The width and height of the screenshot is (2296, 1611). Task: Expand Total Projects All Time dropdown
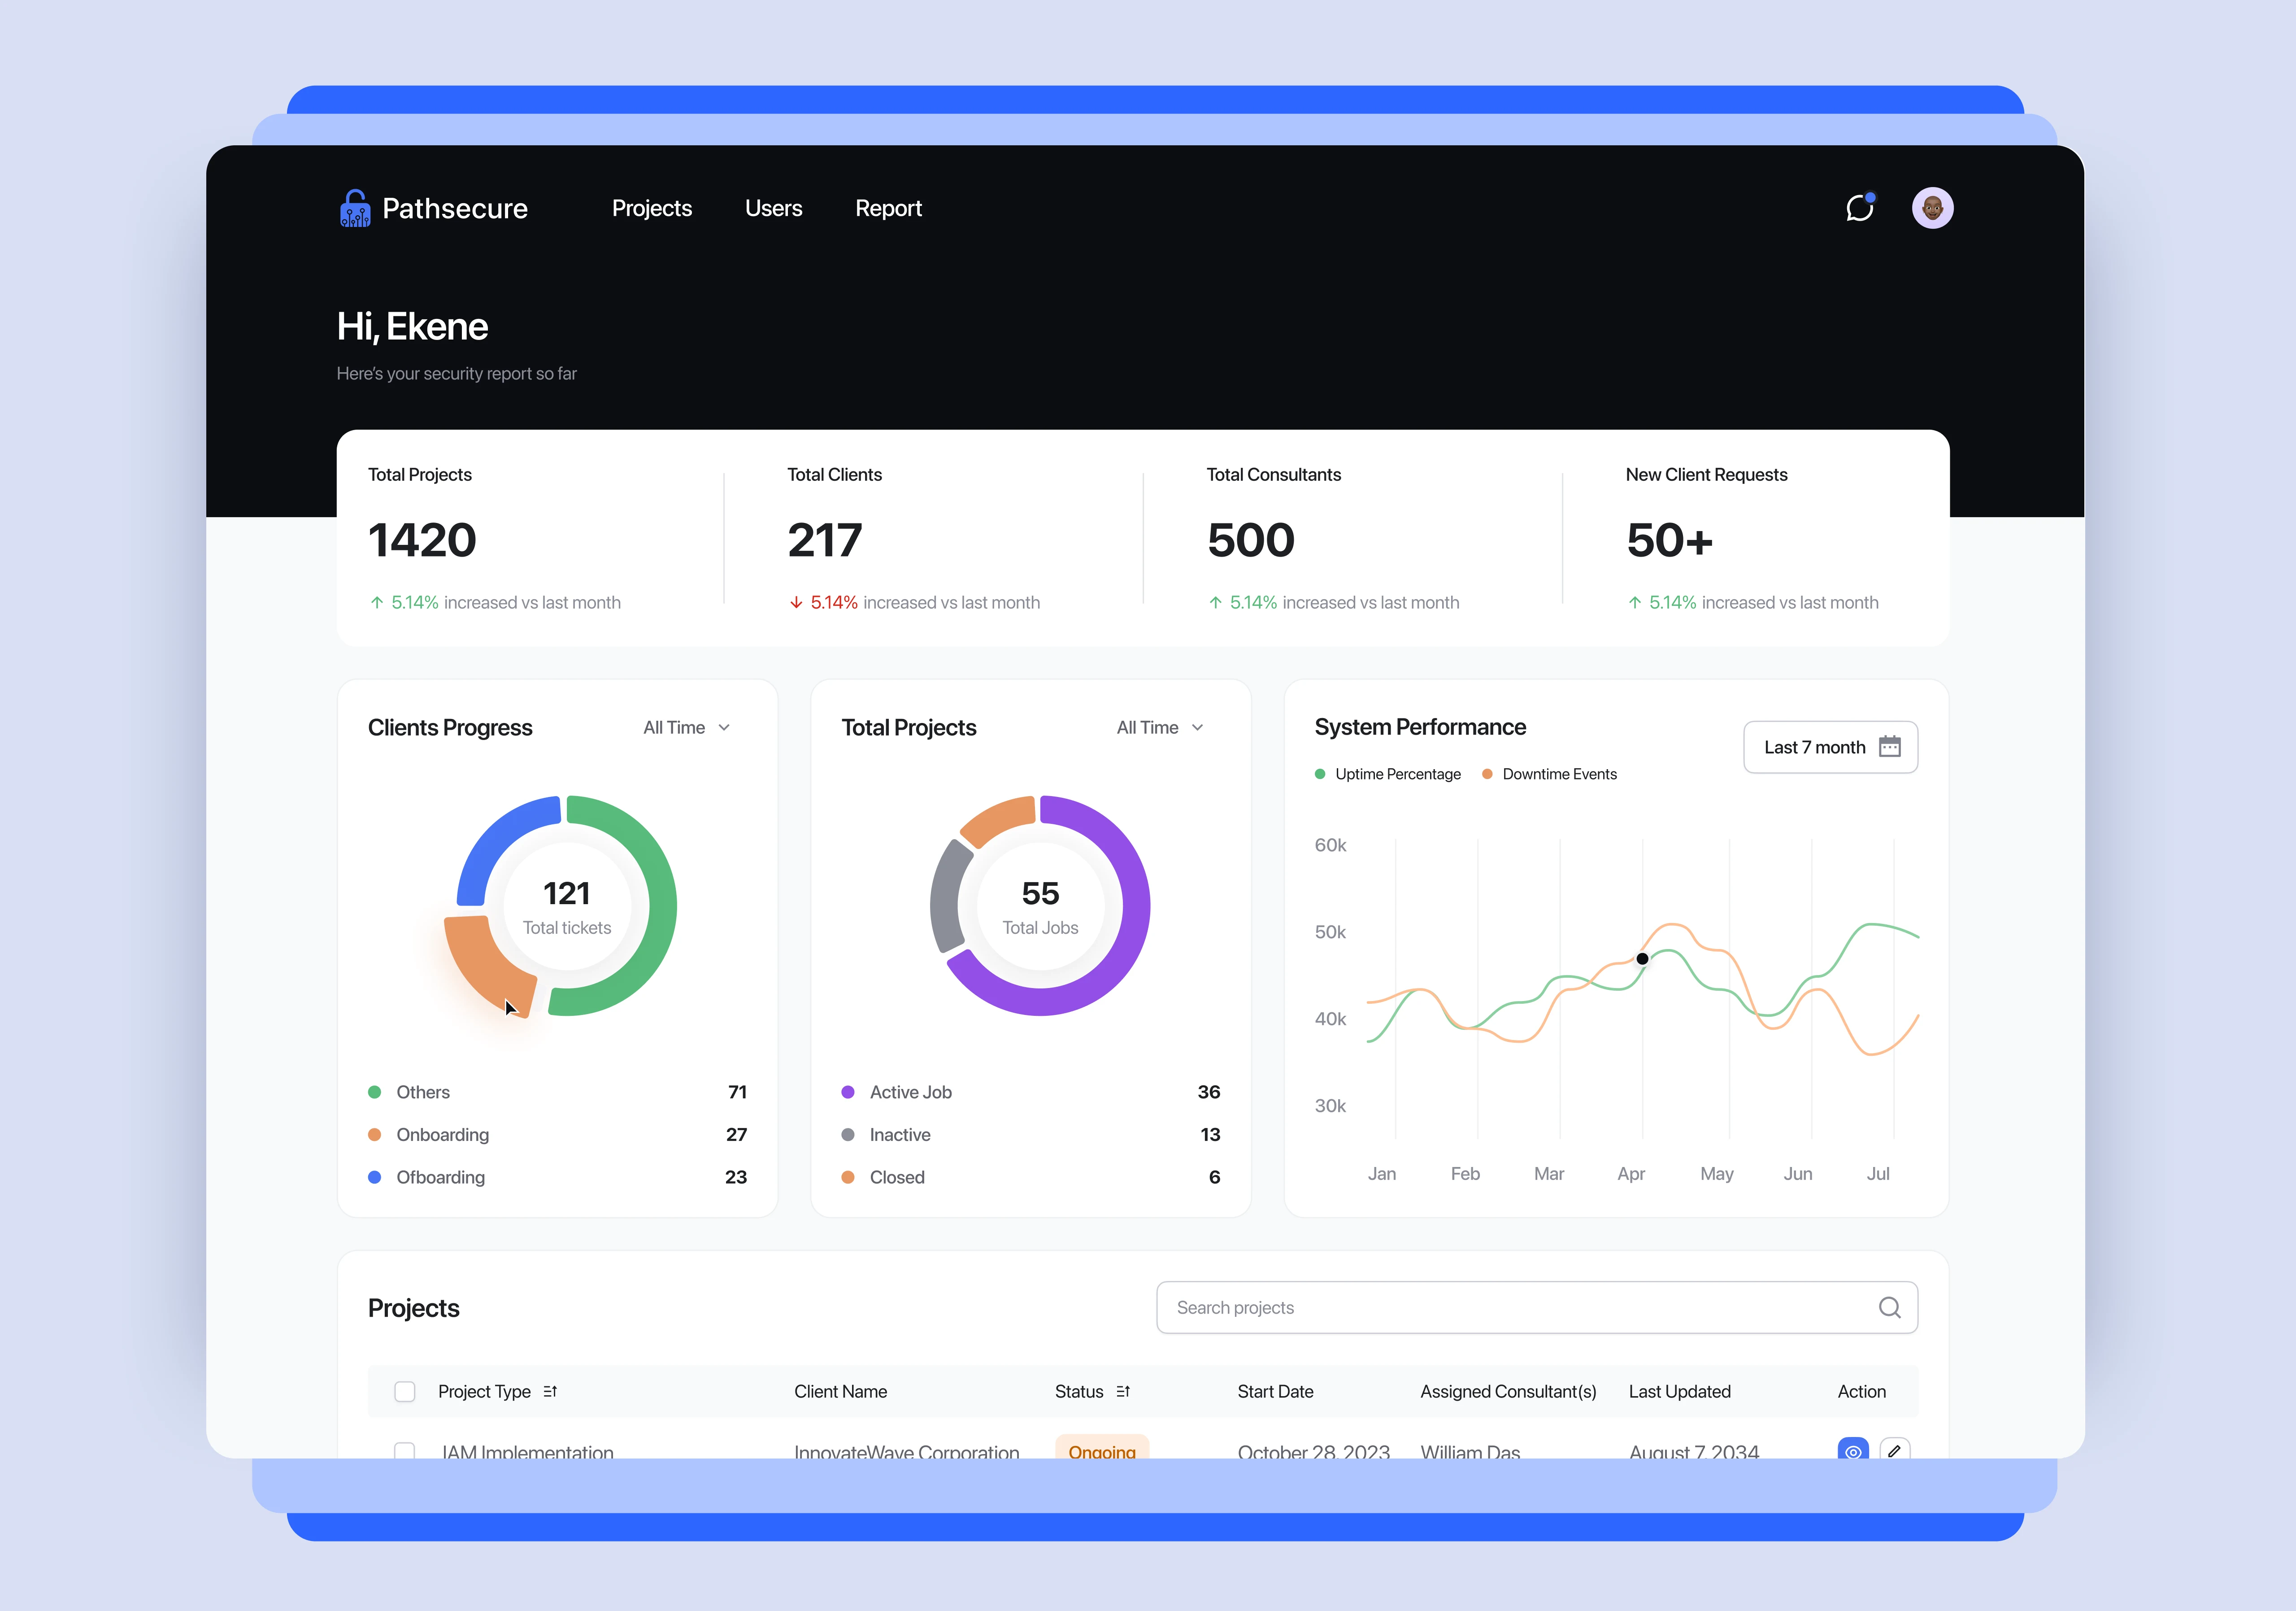[1160, 727]
